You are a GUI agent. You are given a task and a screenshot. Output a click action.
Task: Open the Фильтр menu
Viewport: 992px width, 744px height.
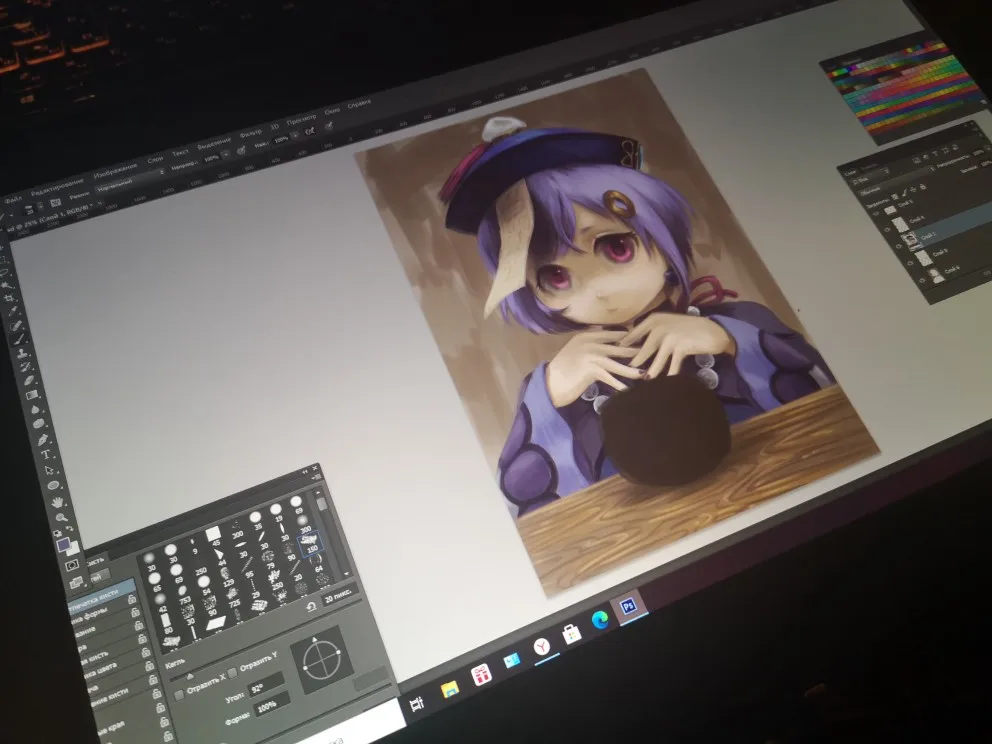(251, 134)
